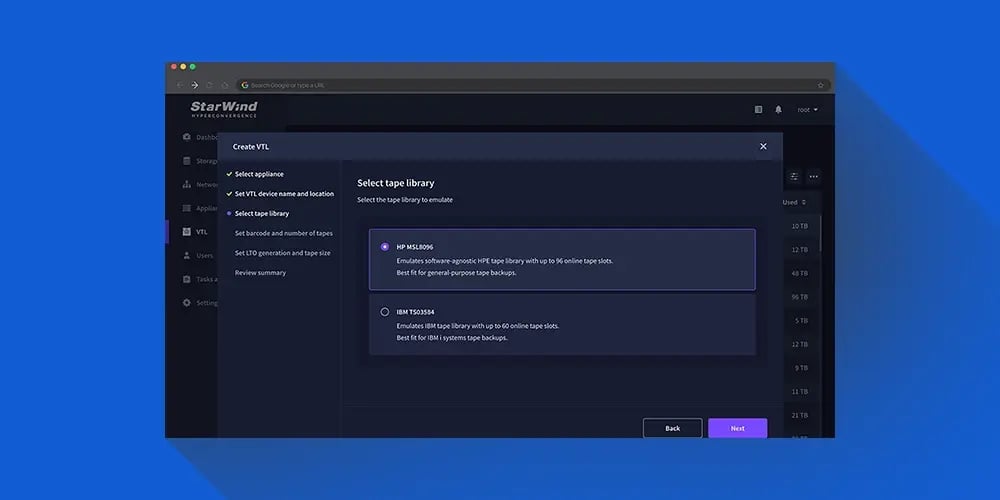Close the Create VTL dialog
The image size is (1000, 500).
point(763,146)
